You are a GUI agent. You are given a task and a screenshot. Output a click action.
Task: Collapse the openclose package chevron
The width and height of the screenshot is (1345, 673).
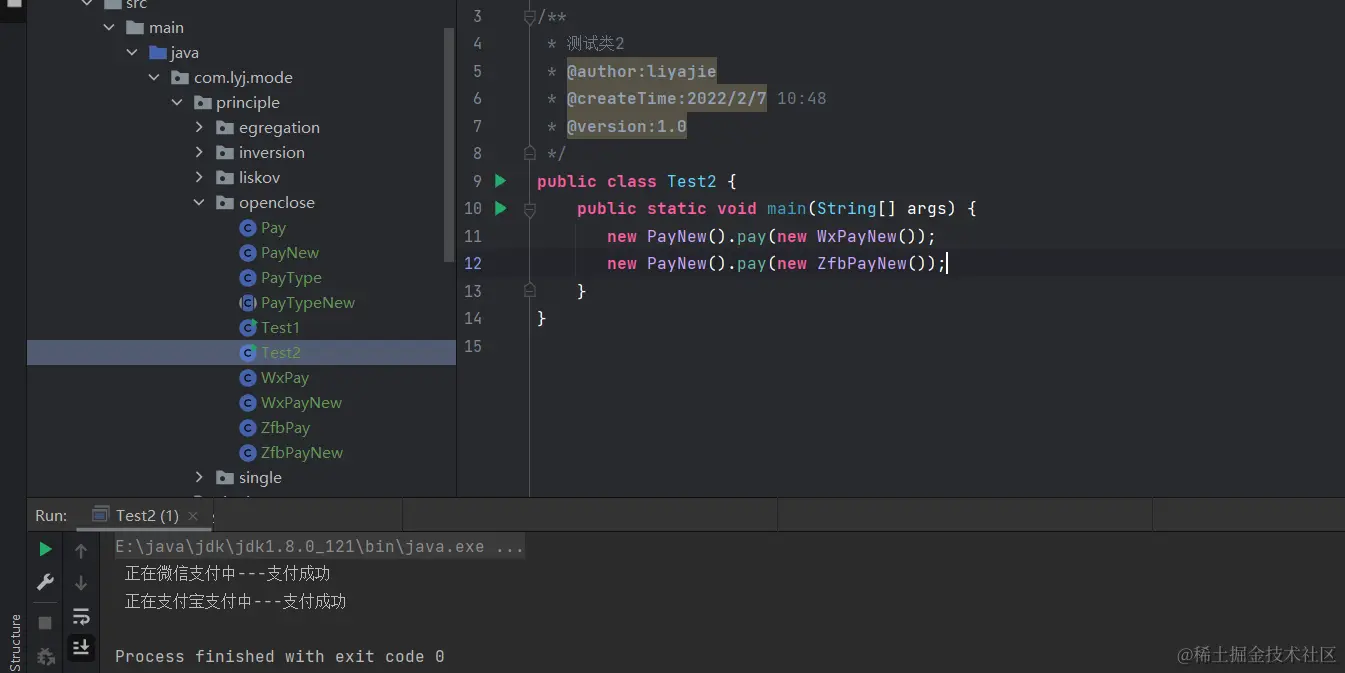coord(199,203)
